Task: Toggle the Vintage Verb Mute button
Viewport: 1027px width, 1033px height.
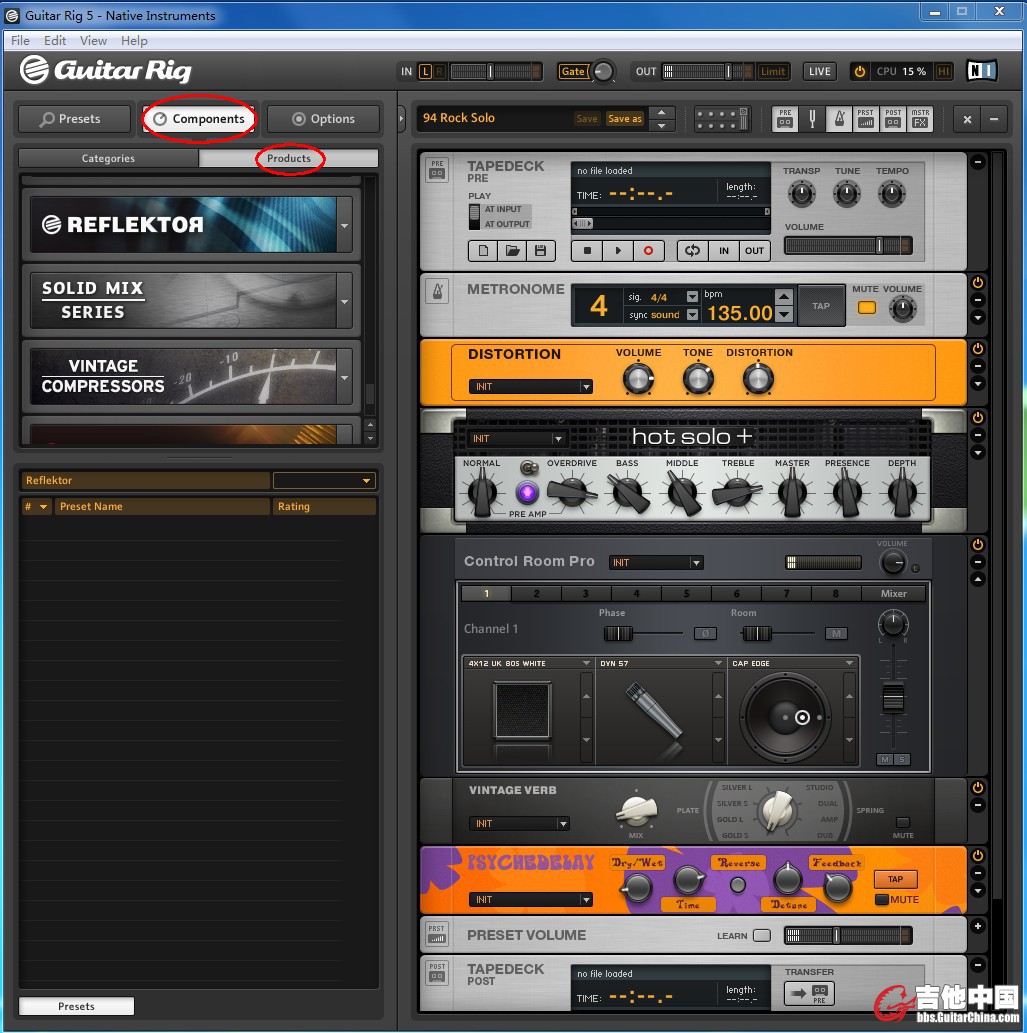Action: (x=902, y=822)
